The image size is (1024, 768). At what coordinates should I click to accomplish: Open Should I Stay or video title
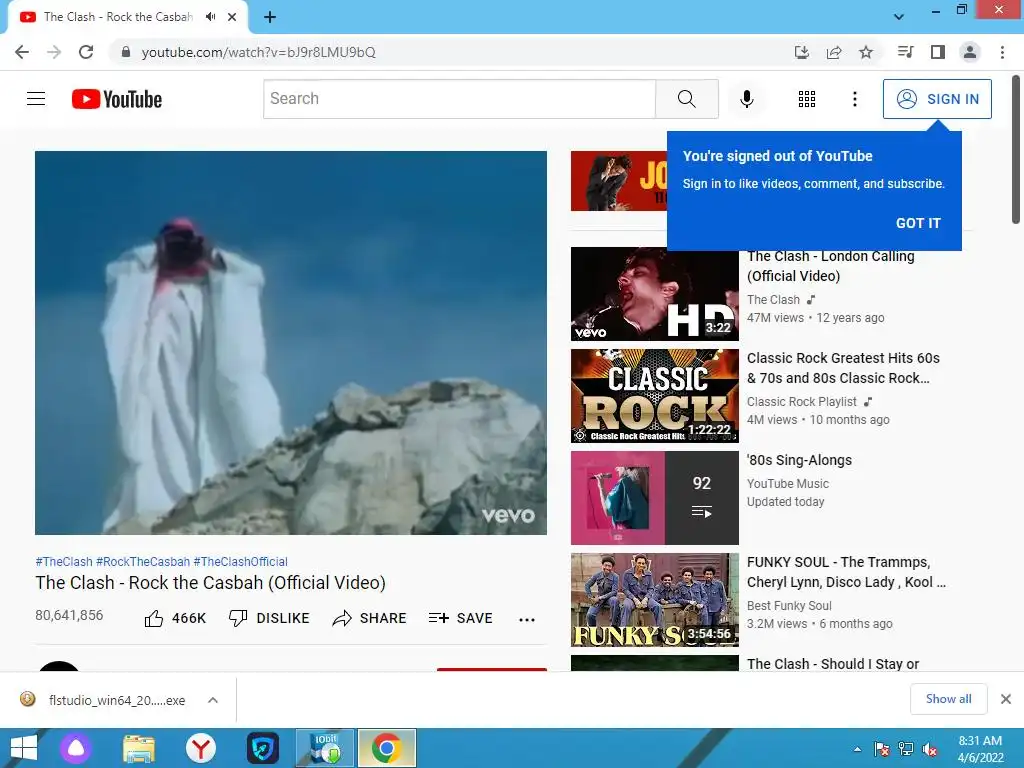pyautogui.click(x=833, y=664)
